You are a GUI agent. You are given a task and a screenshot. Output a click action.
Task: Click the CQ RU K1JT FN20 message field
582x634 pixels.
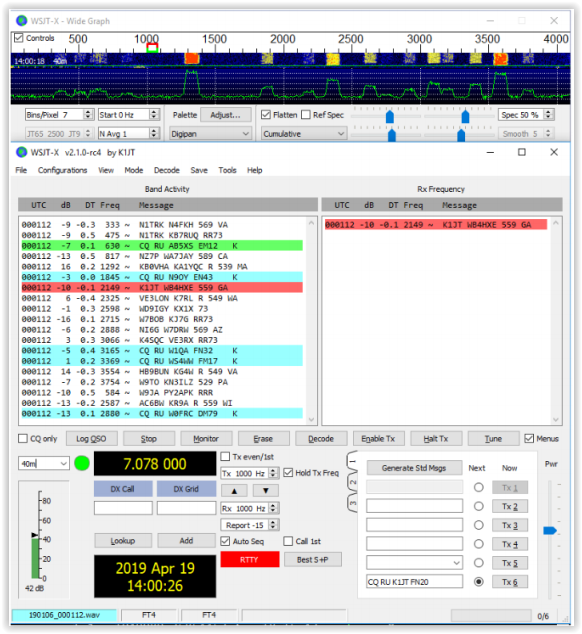click(415, 582)
